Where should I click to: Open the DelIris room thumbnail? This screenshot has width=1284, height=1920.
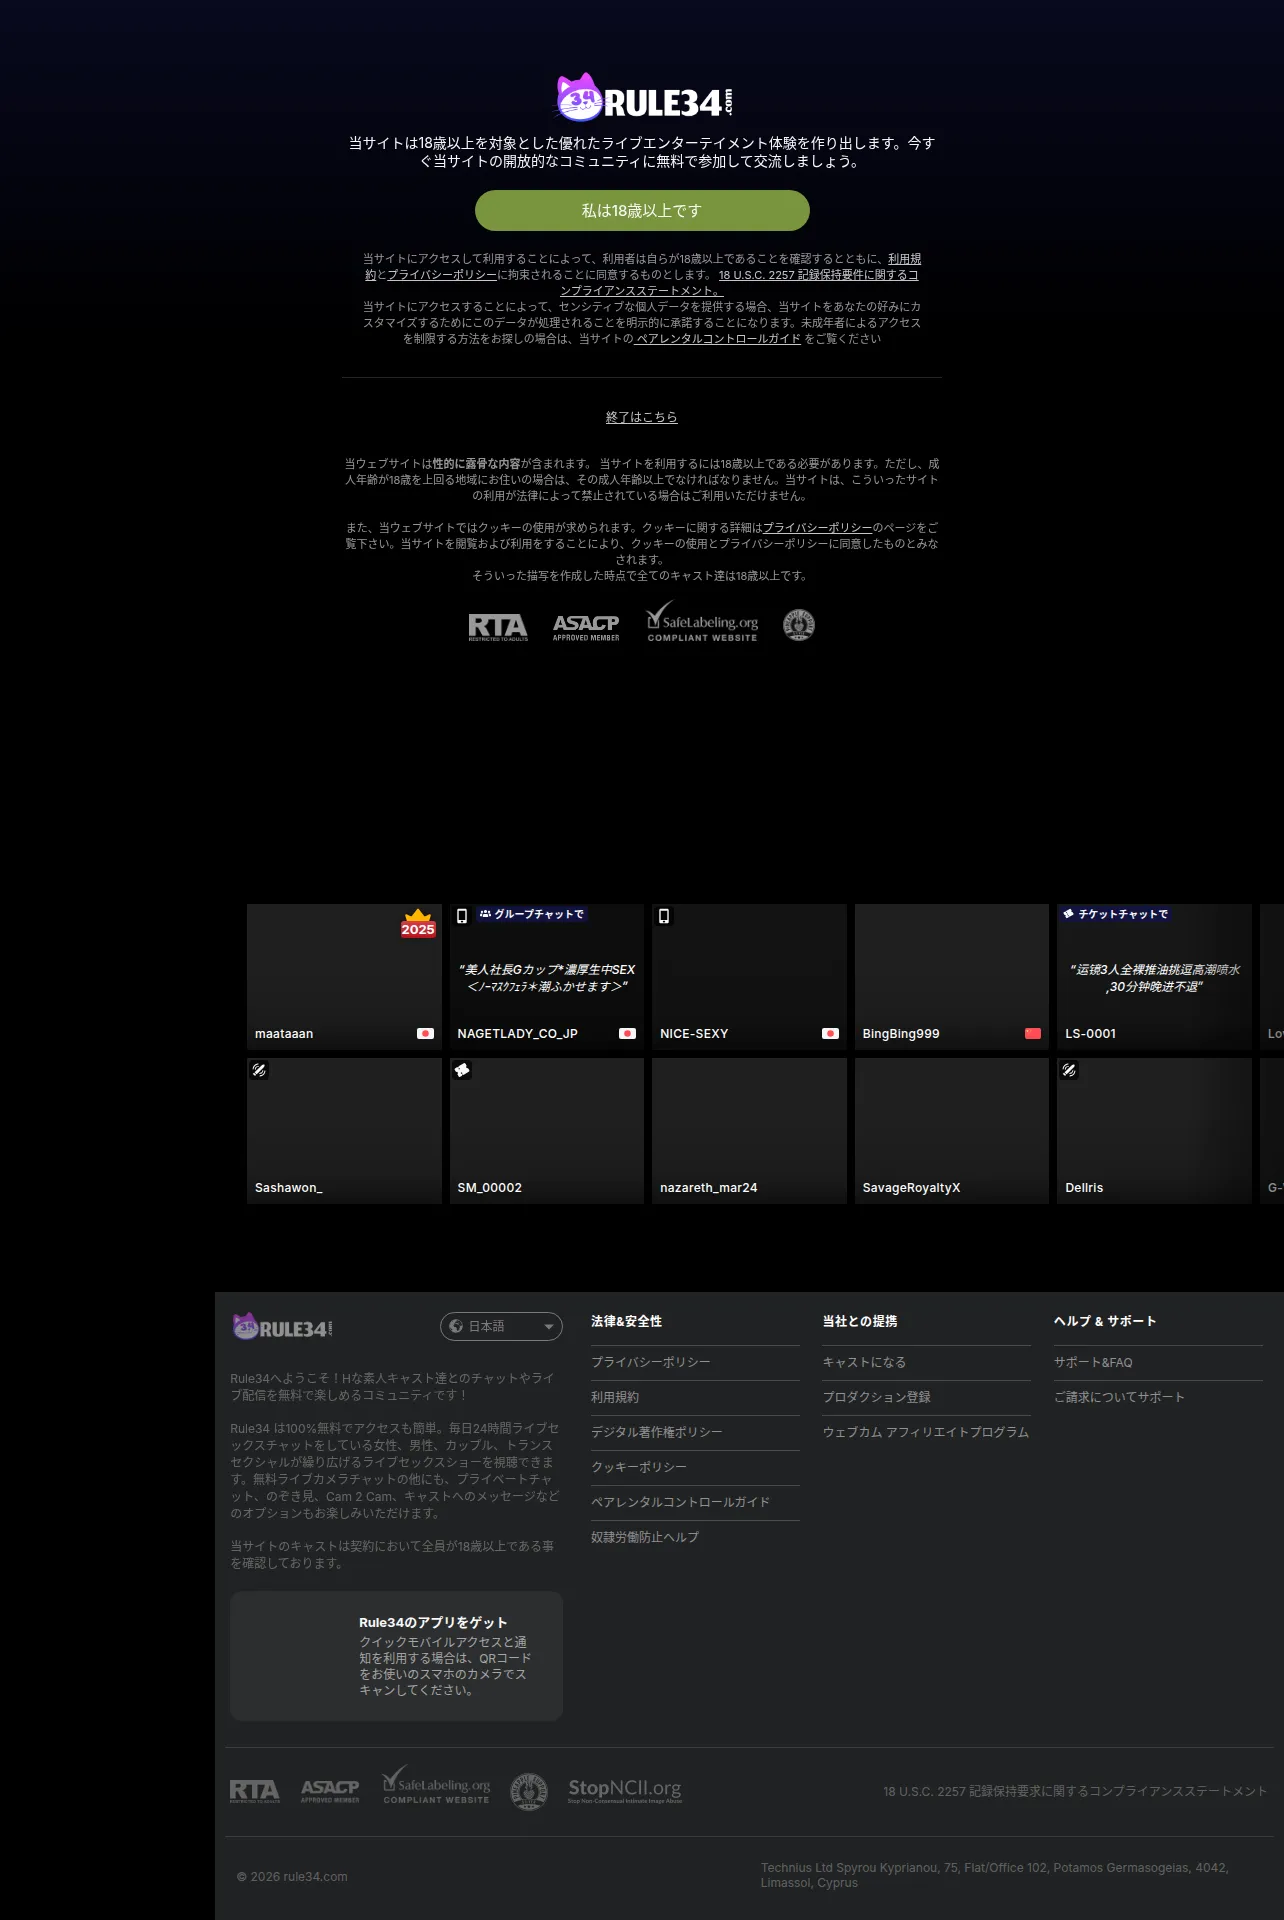pyautogui.click(x=1154, y=1131)
